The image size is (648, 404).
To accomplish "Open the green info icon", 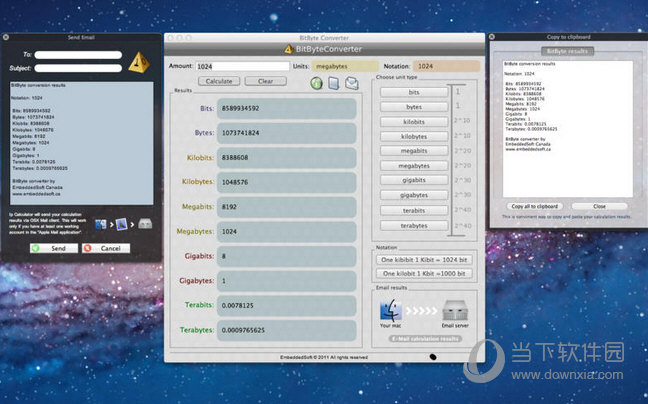I will pos(316,83).
